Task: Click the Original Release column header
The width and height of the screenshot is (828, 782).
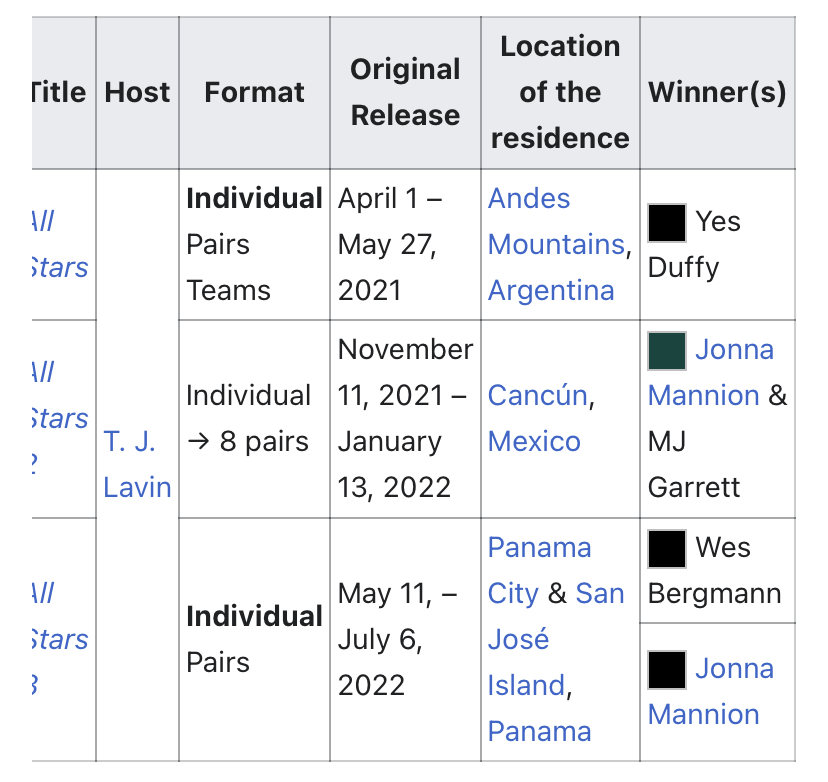Action: point(405,92)
